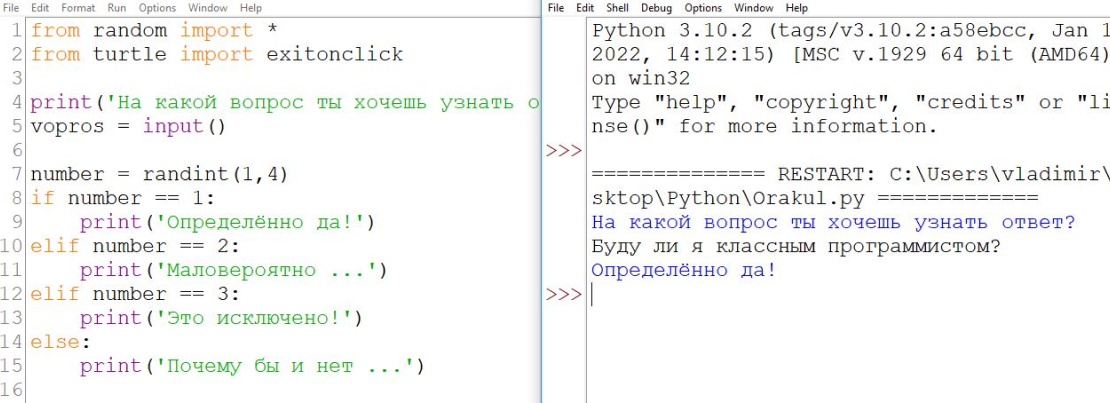1110x403 pixels.
Task: Open the Help menu in the editor window
Action: coord(250,8)
